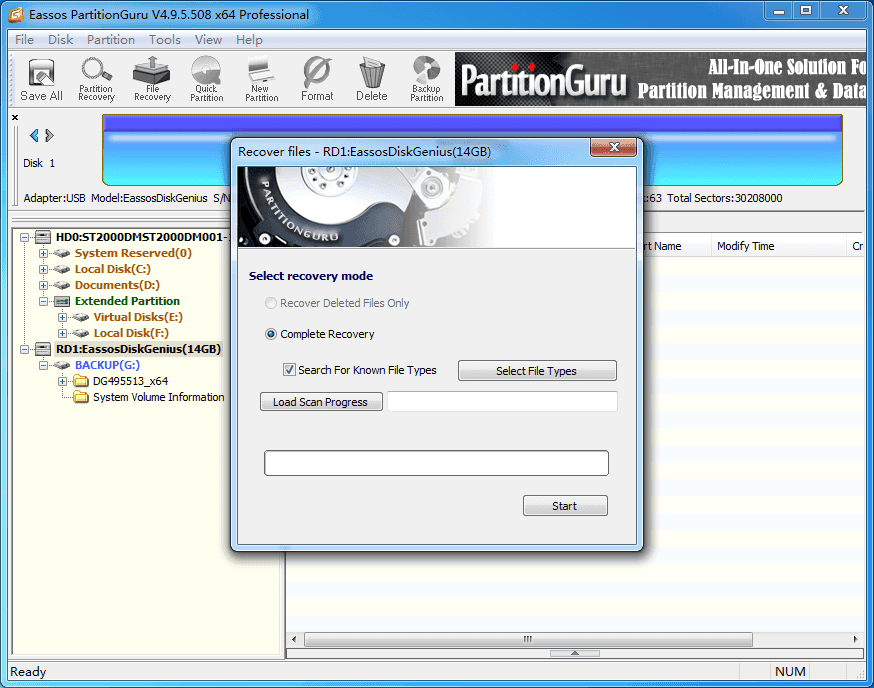874x688 pixels.
Task: Open the View menu
Action: click(x=208, y=40)
